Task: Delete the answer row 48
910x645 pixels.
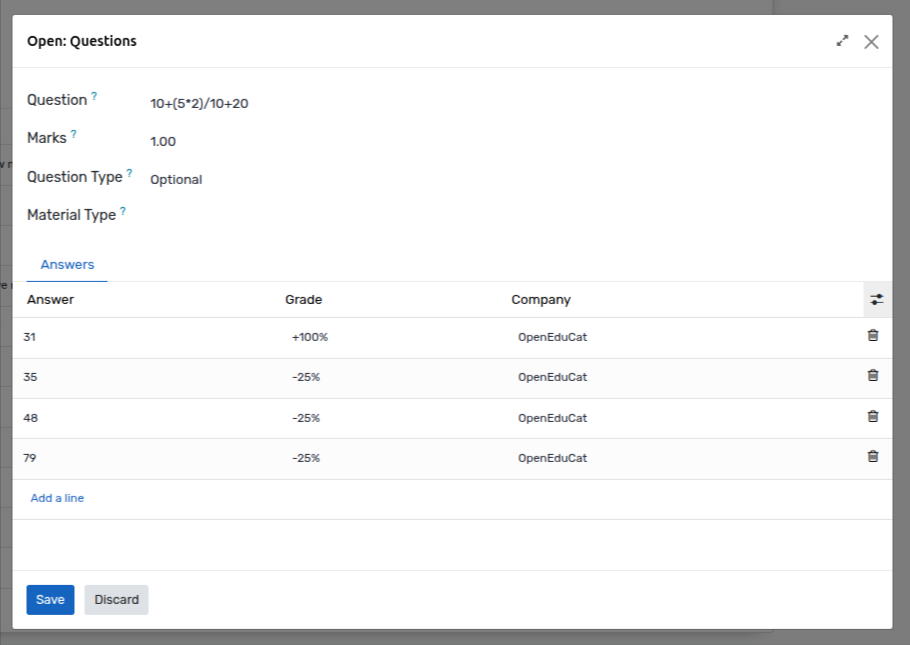Action: click(872, 416)
